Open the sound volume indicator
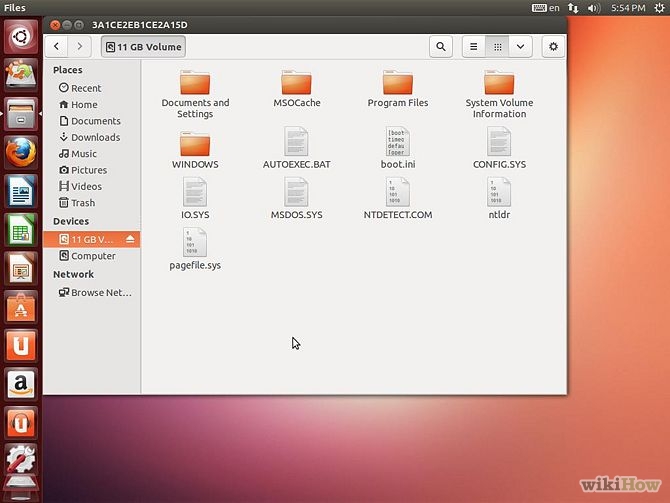The image size is (670, 503). coord(594,8)
